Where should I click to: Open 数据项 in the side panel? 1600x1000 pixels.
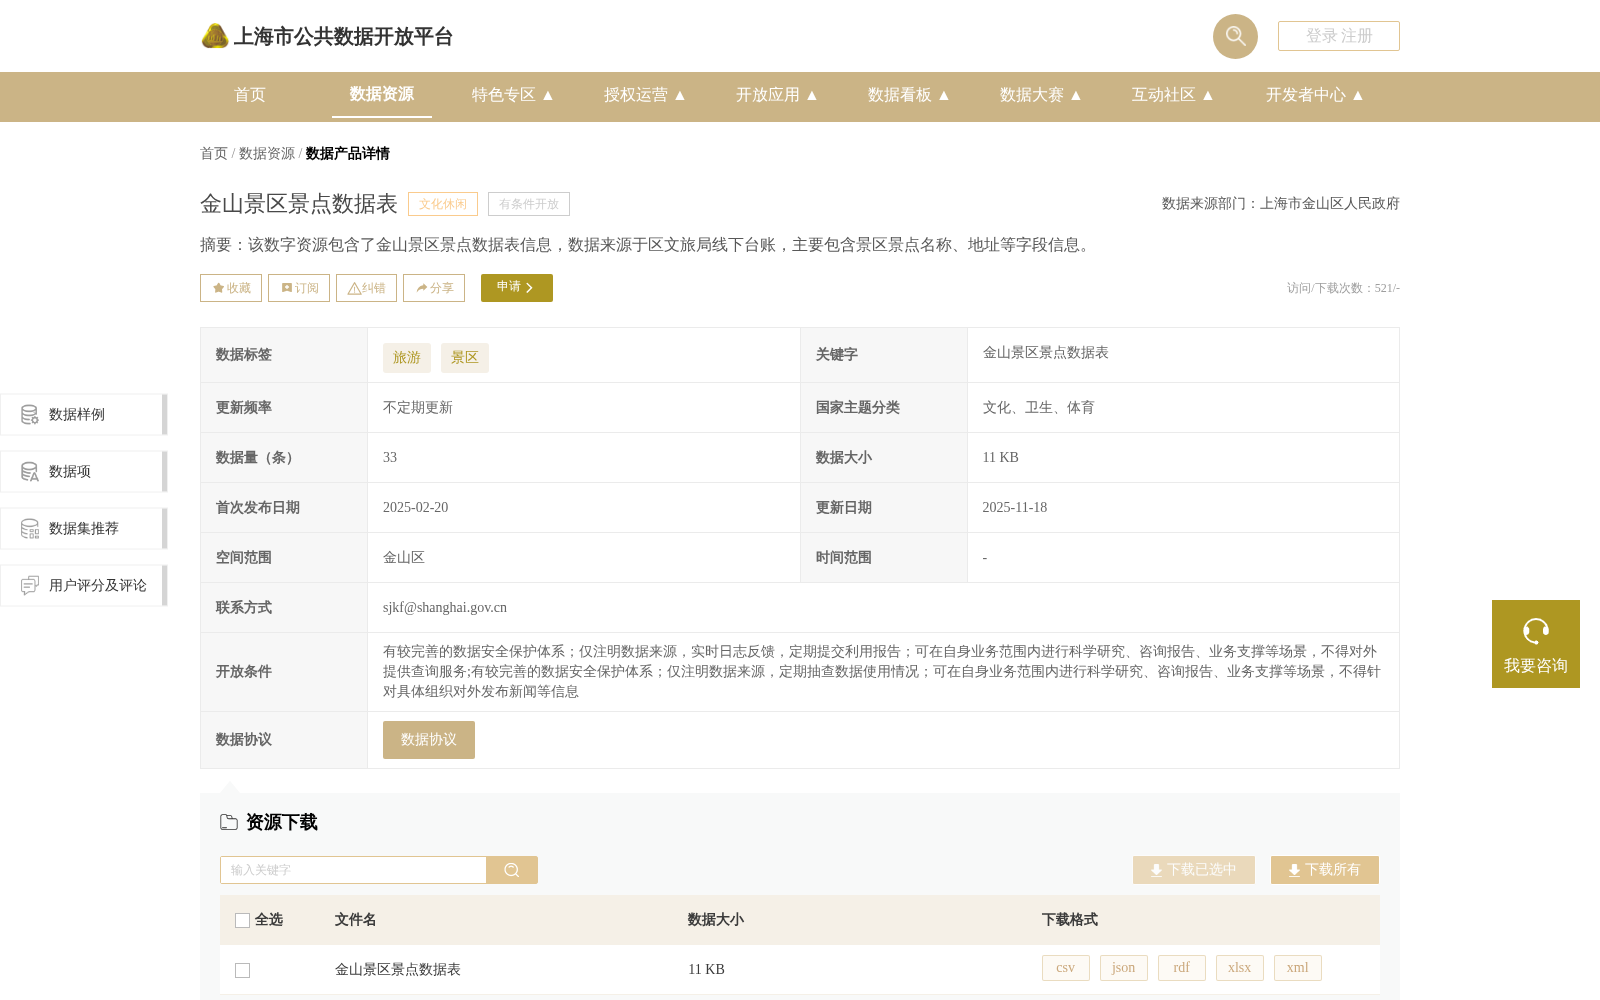click(x=83, y=472)
